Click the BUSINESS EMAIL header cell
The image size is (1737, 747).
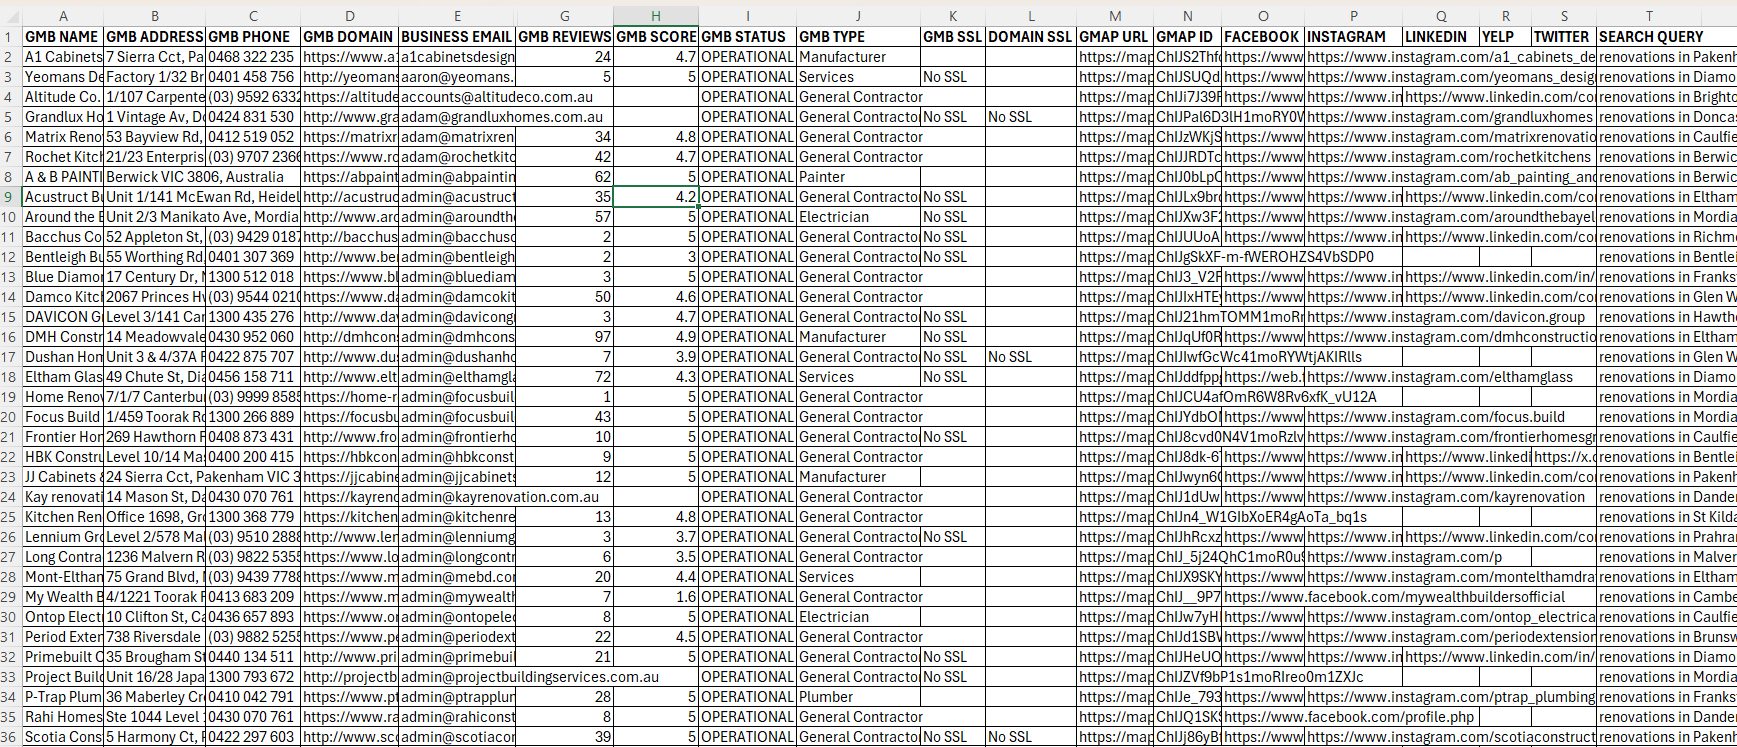[457, 37]
